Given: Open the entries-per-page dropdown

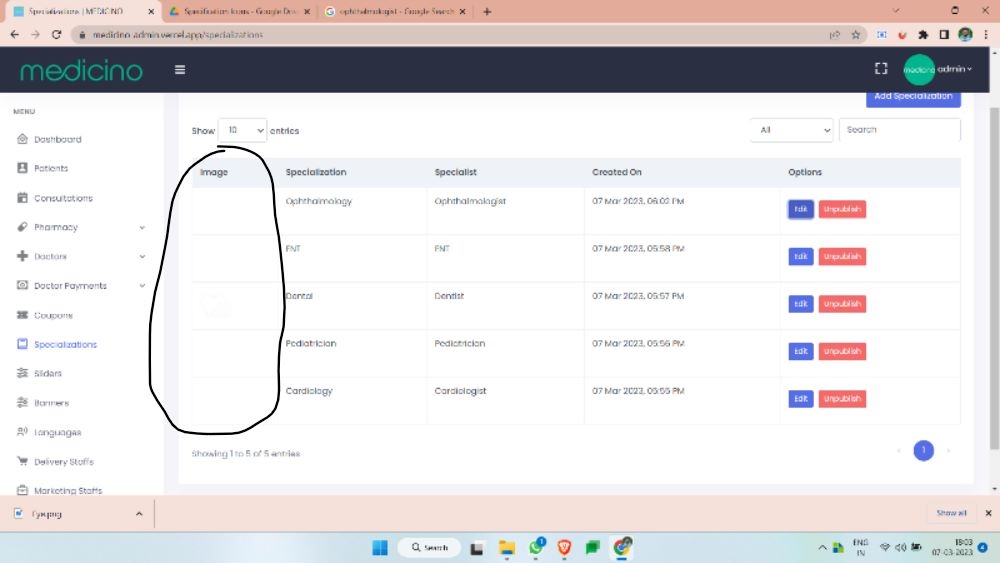Looking at the screenshot, I should pos(242,130).
